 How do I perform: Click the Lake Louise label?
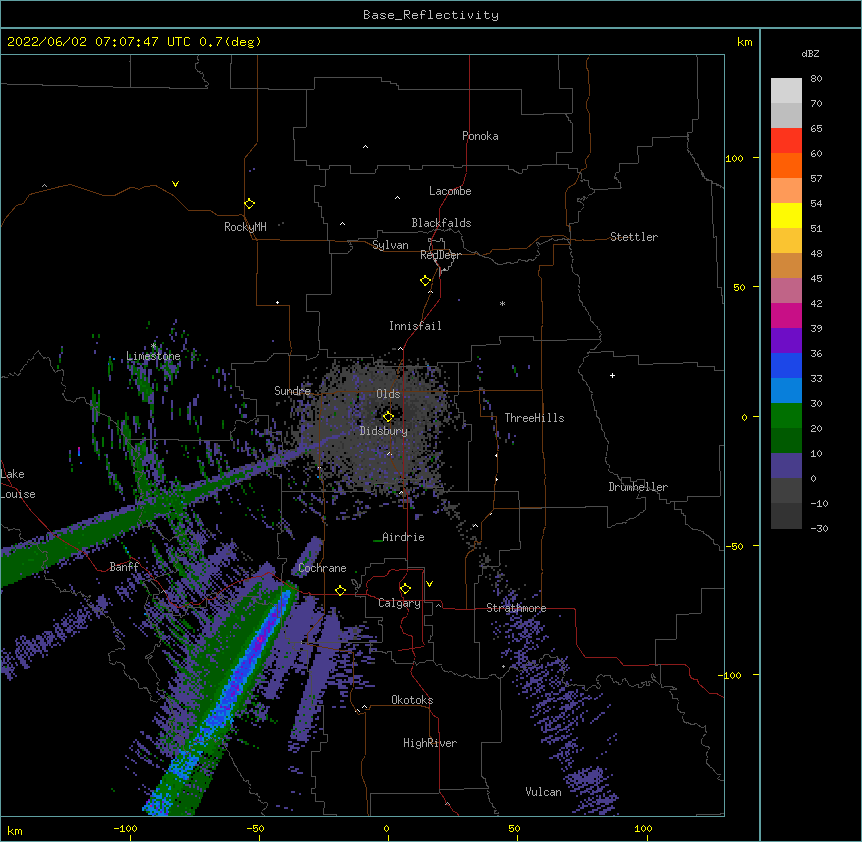[x=16, y=484]
